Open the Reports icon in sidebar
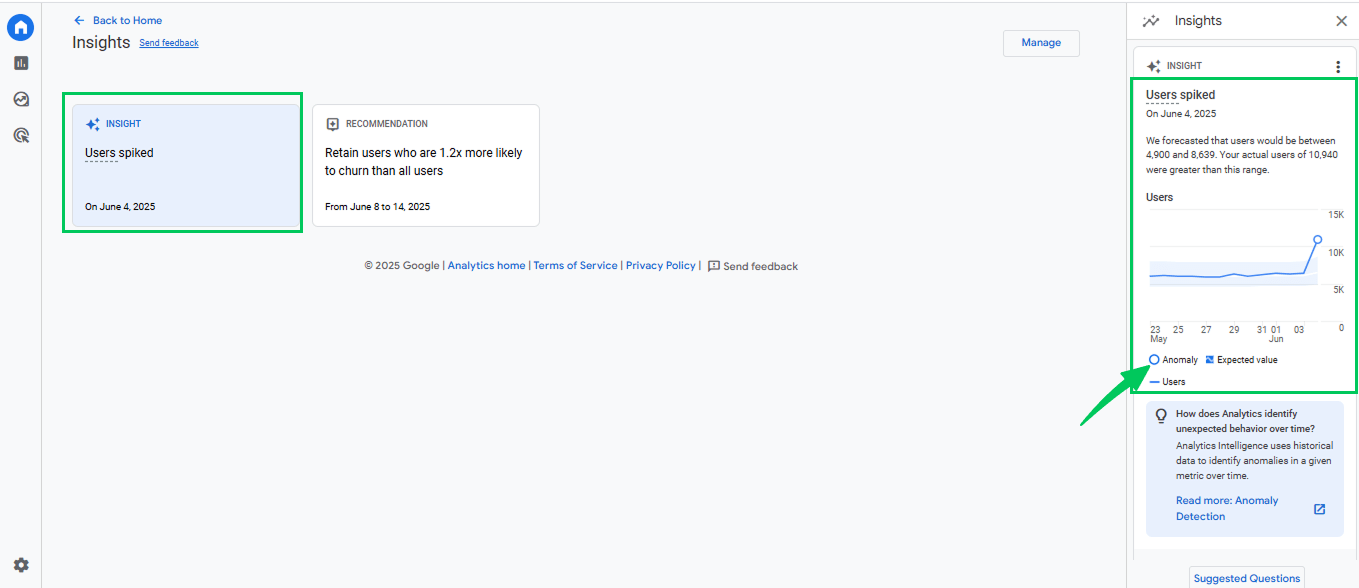 point(21,63)
